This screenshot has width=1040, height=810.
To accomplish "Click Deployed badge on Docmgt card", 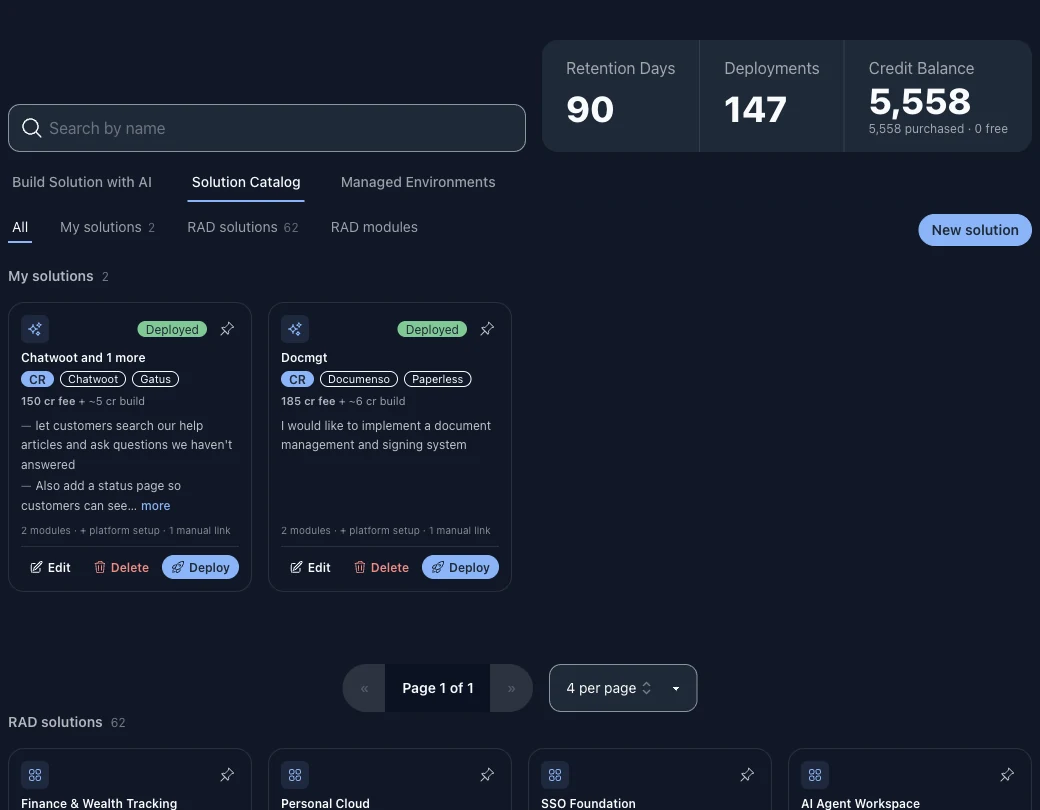I will tap(432, 329).
